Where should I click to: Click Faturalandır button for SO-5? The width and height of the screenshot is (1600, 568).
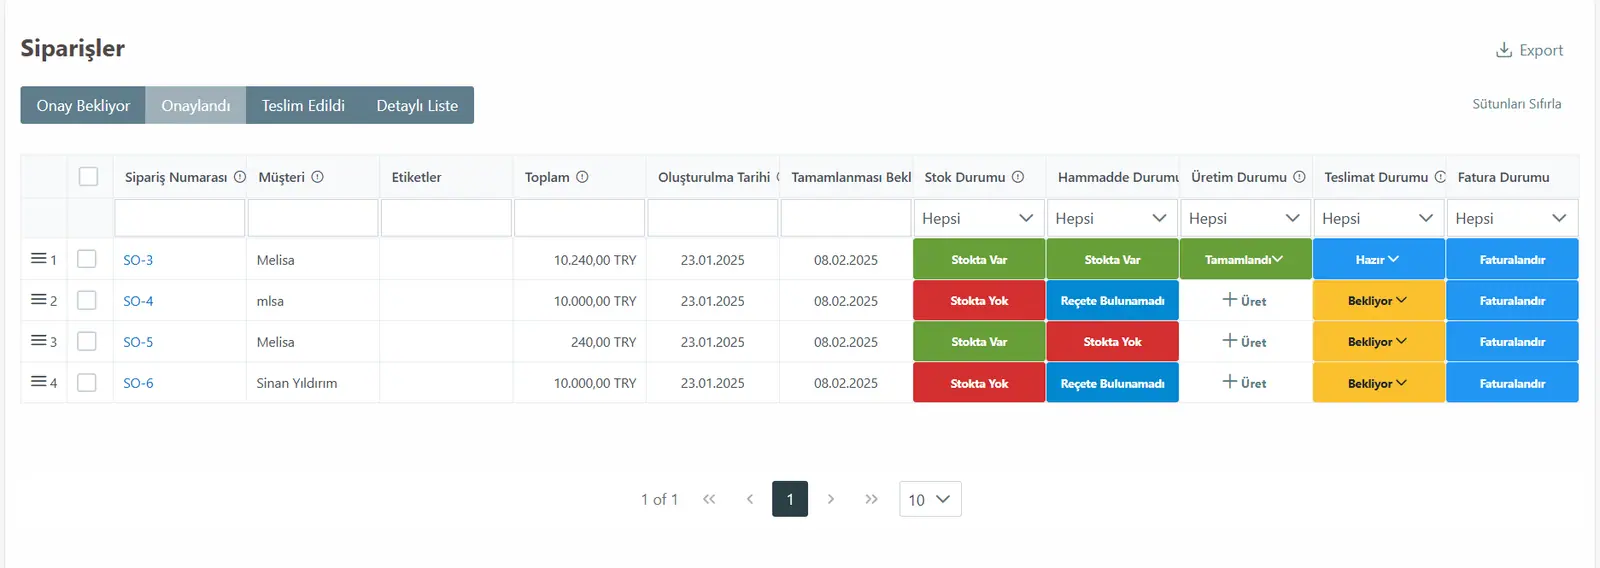[1512, 341]
